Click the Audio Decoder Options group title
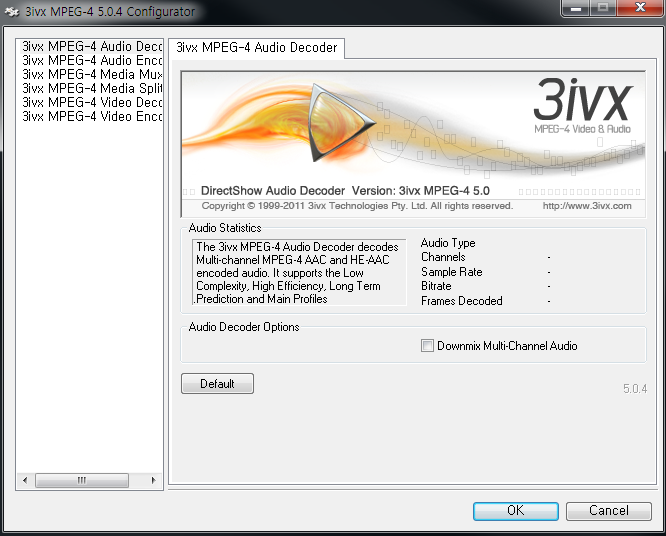Viewport: 666px width, 536px height. 244,327
